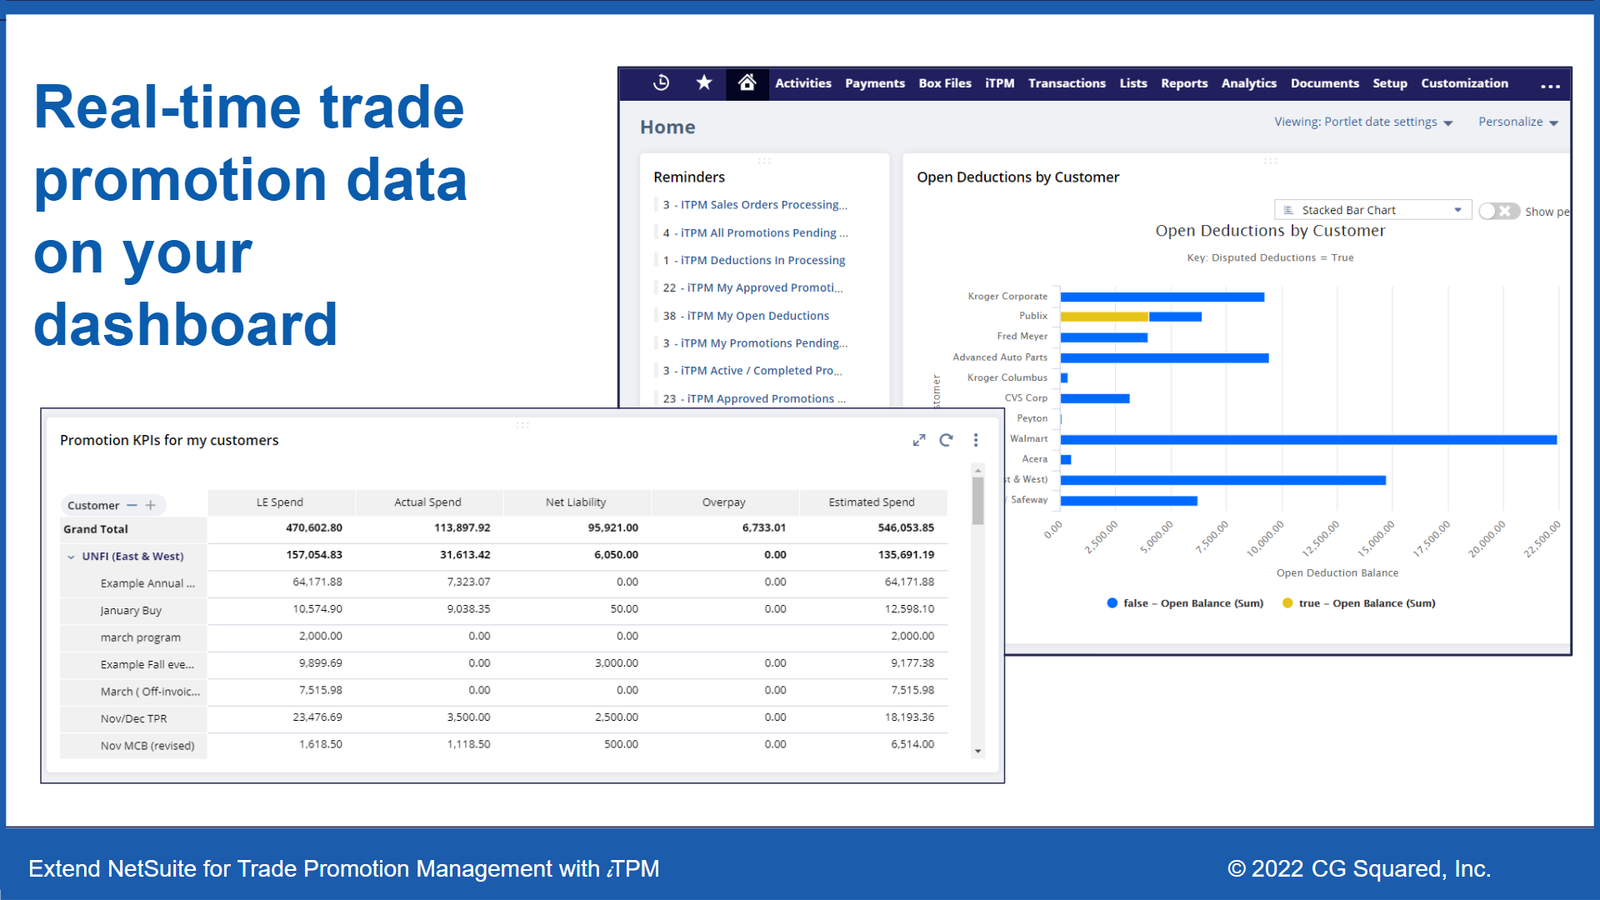Click the false Open Balance blue legend marker
1600x900 pixels.
click(x=1112, y=603)
